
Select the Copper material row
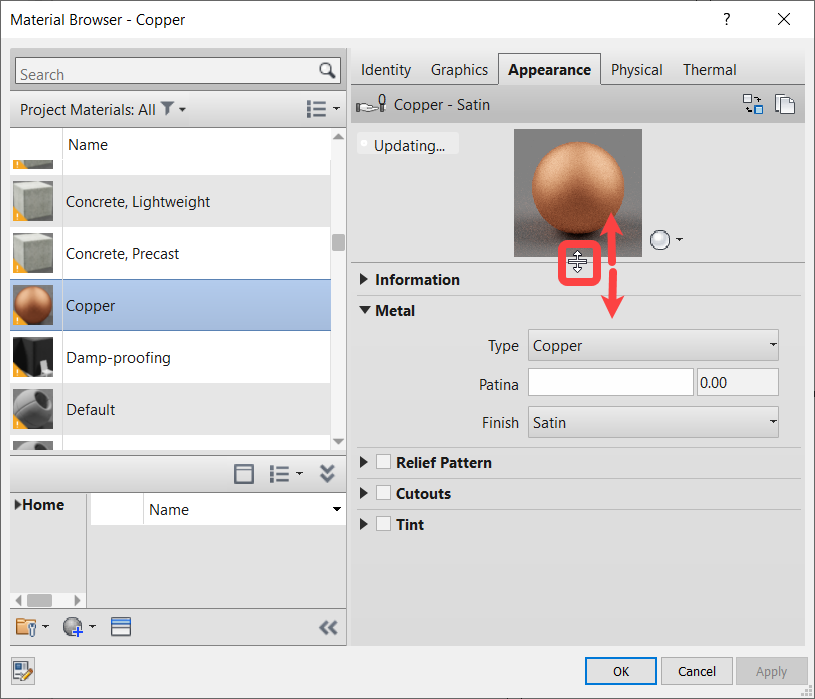170,305
